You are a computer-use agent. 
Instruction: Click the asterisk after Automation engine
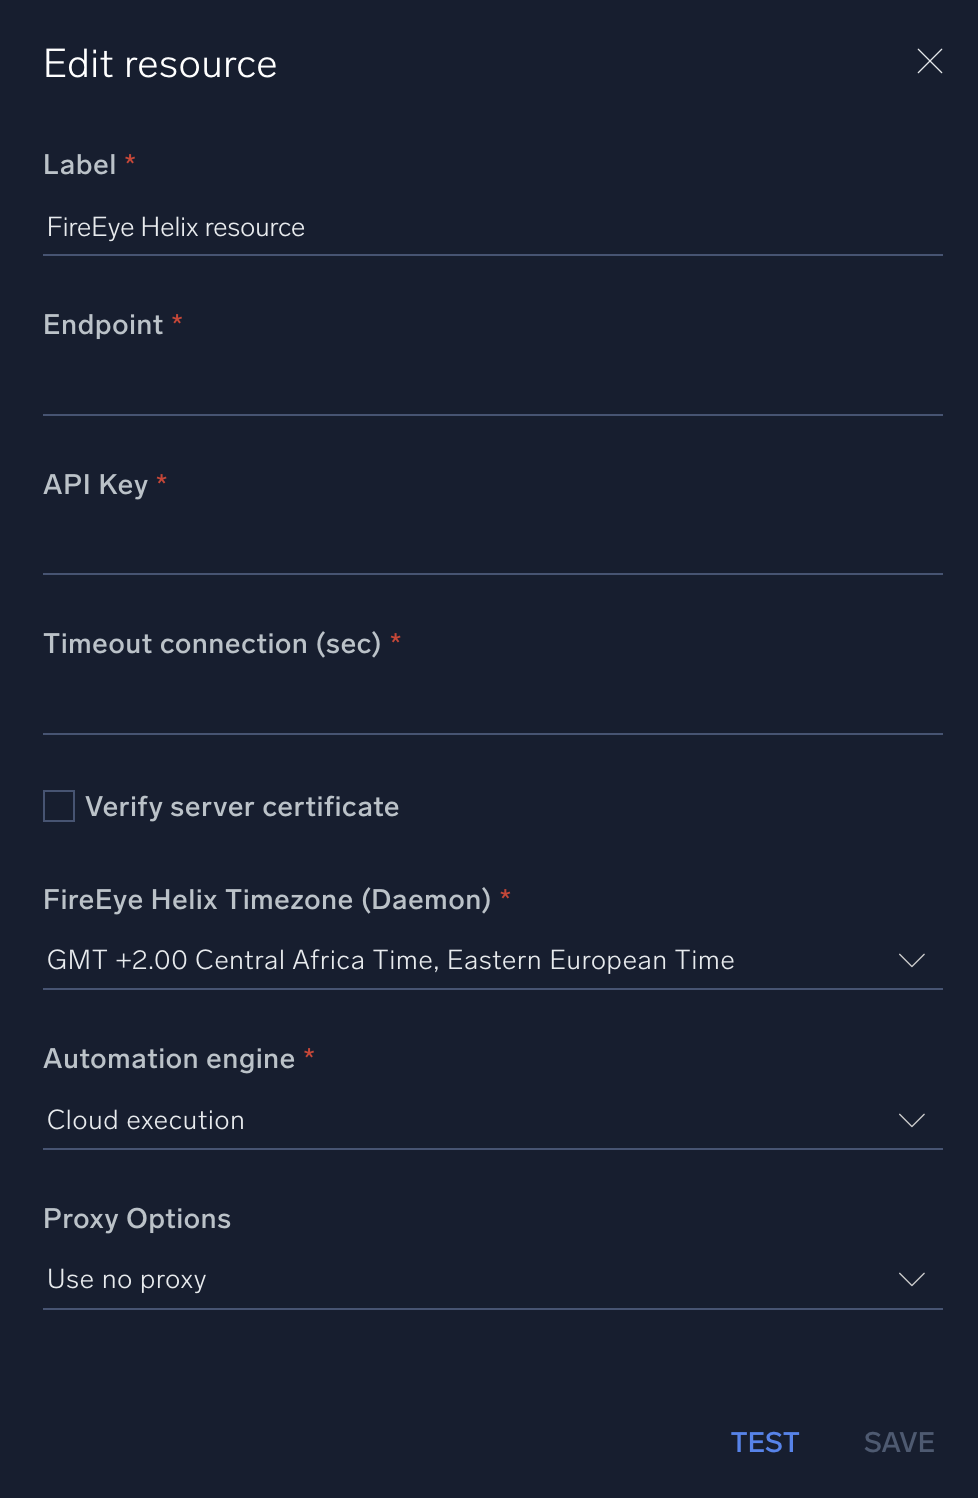click(308, 1055)
